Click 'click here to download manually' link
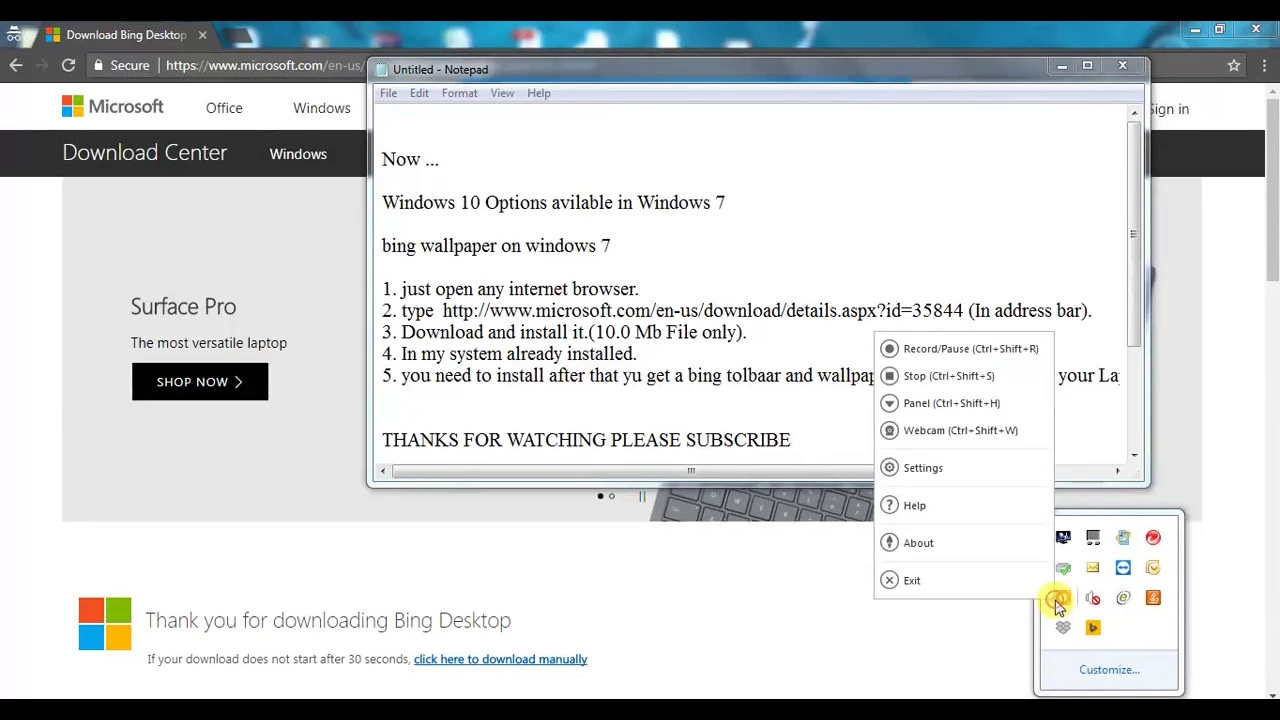The image size is (1280, 720). point(500,659)
